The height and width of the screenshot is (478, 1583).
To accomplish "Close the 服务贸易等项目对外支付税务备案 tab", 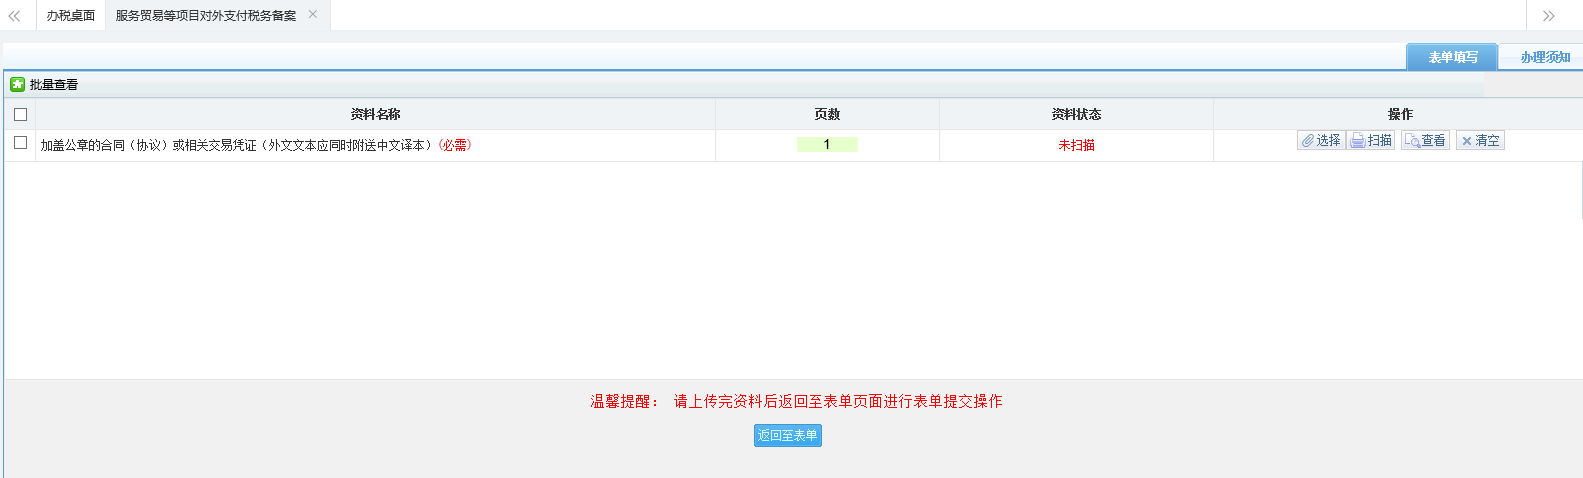I will click(x=313, y=15).
